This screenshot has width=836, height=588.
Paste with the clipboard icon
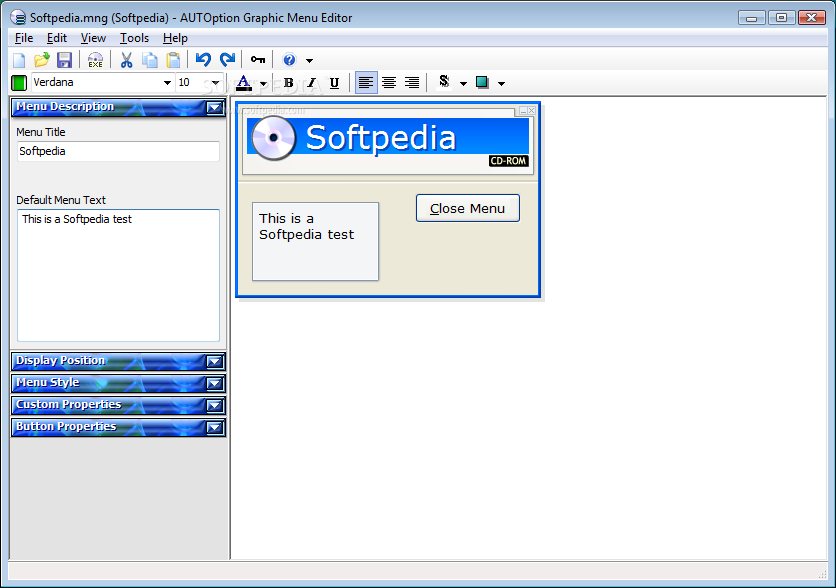point(173,60)
